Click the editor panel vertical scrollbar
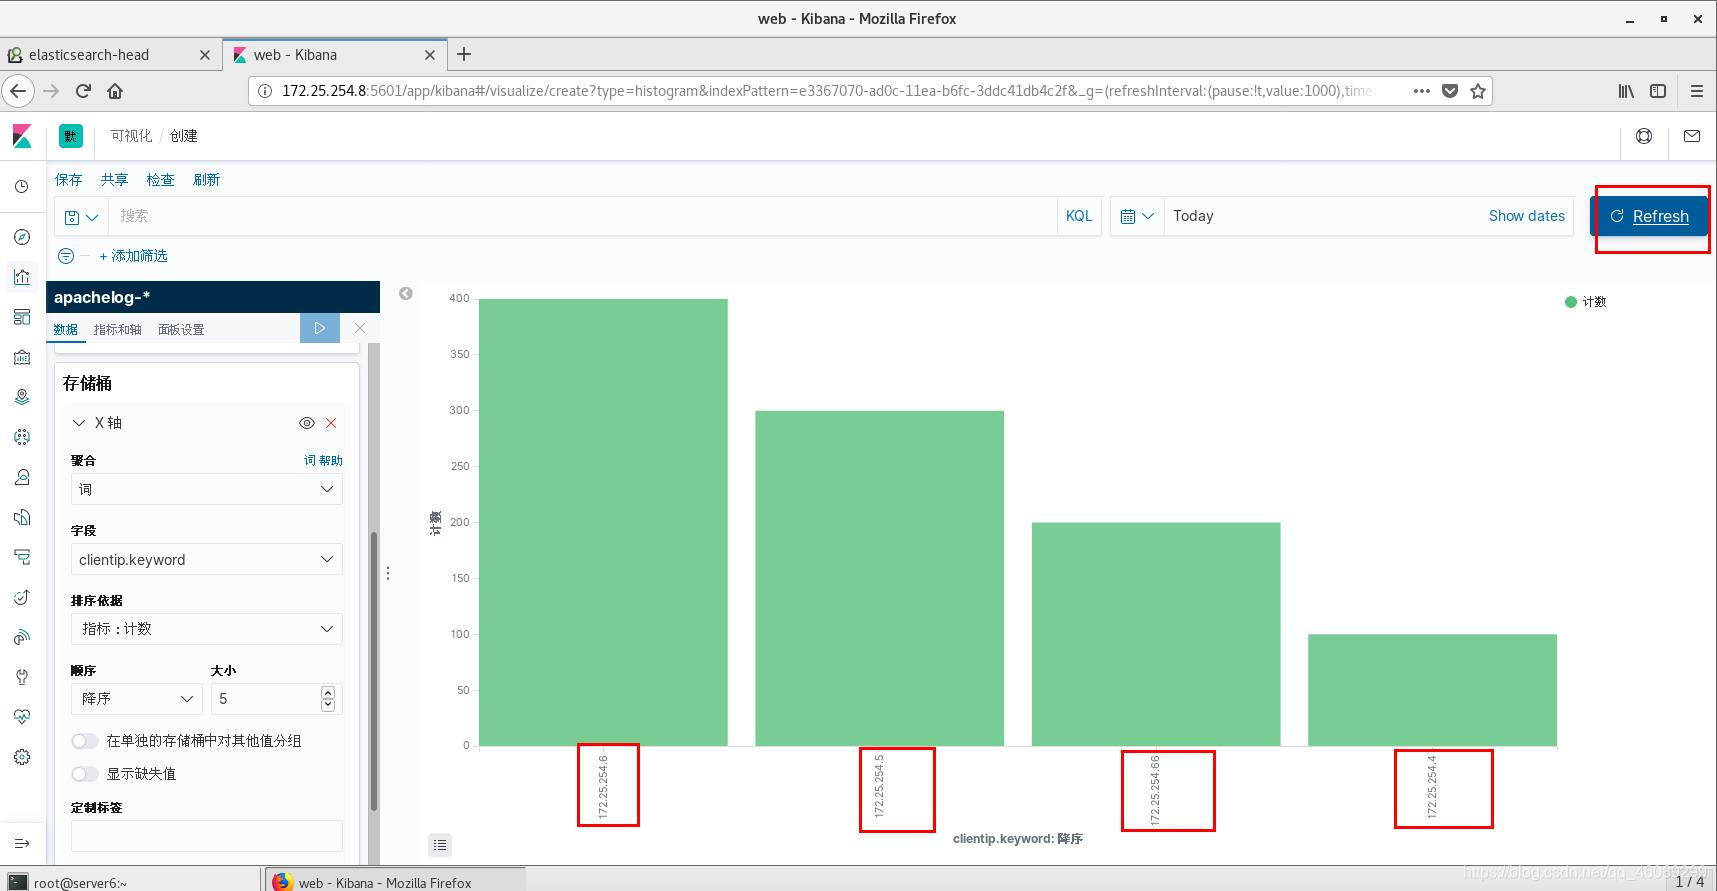The width and height of the screenshot is (1717, 891). pyautogui.click(x=374, y=670)
